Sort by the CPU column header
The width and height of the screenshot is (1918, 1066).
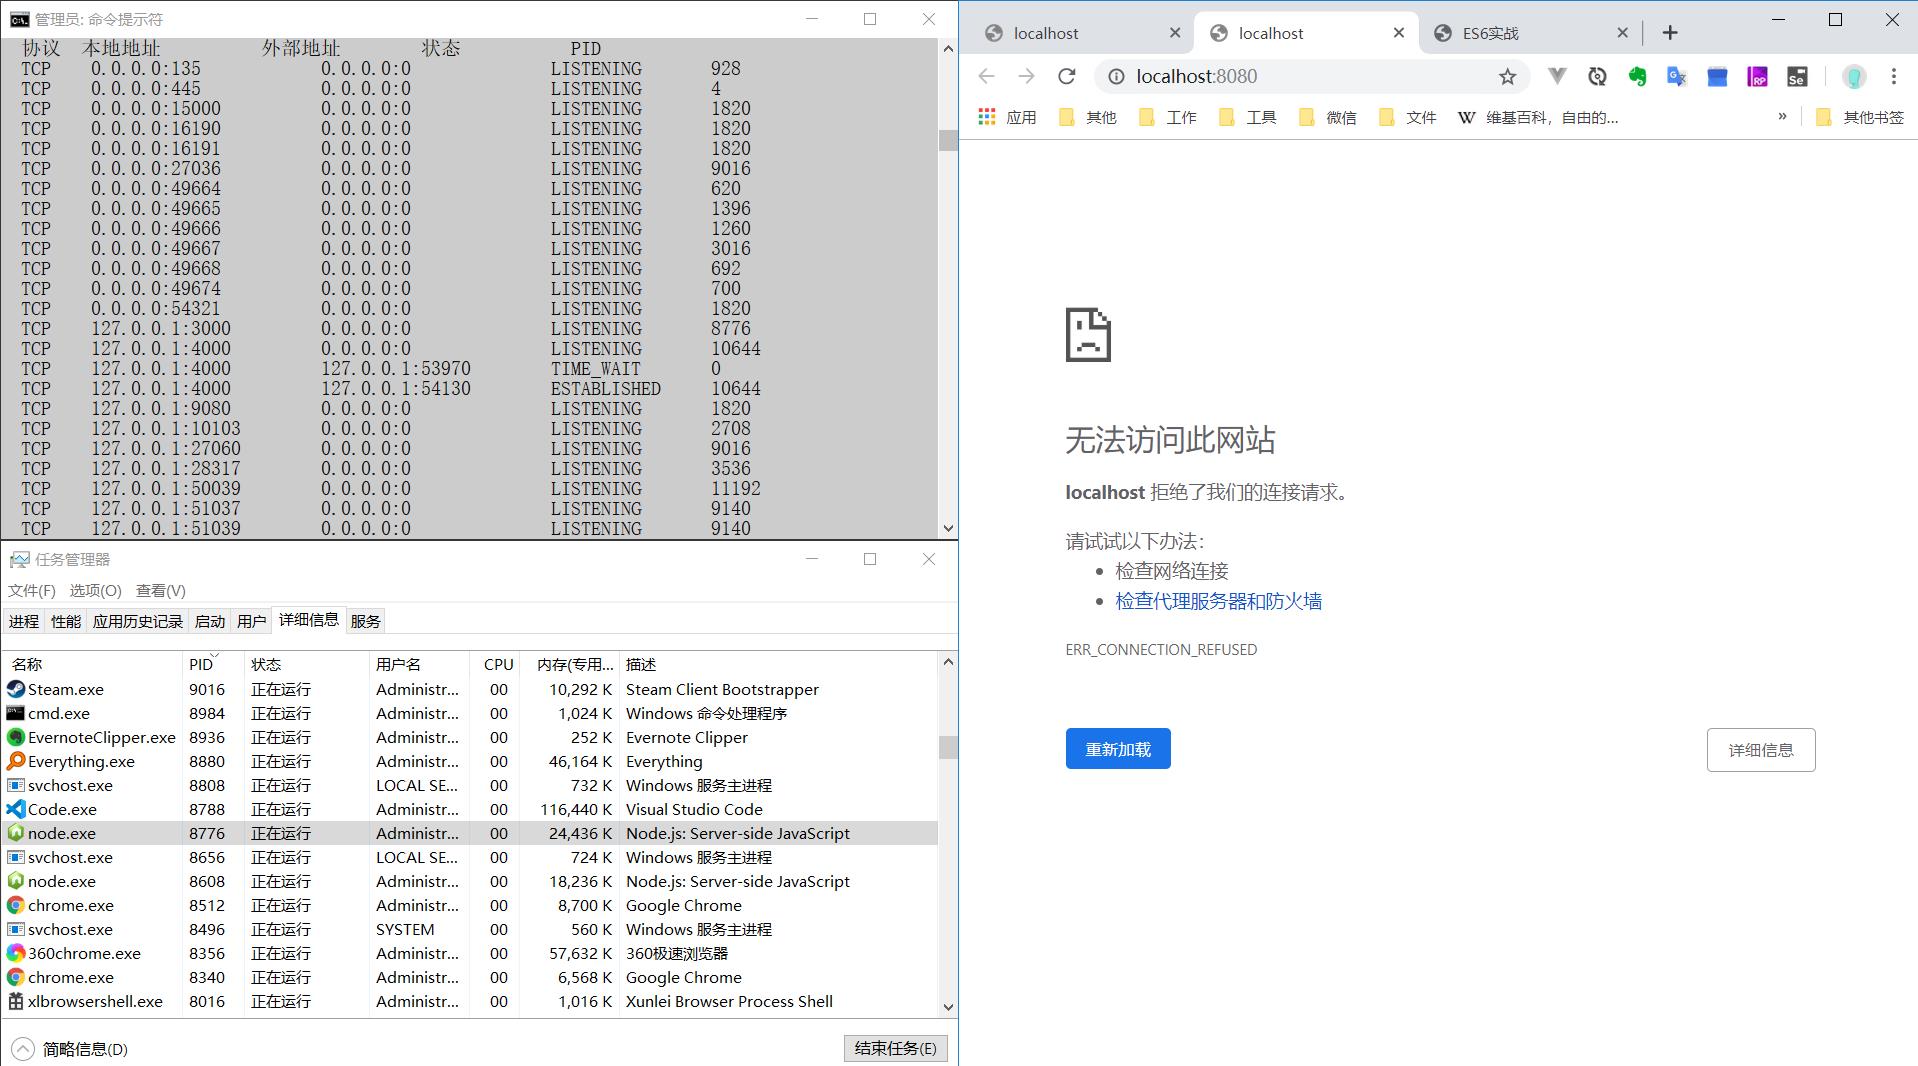(x=495, y=664)
